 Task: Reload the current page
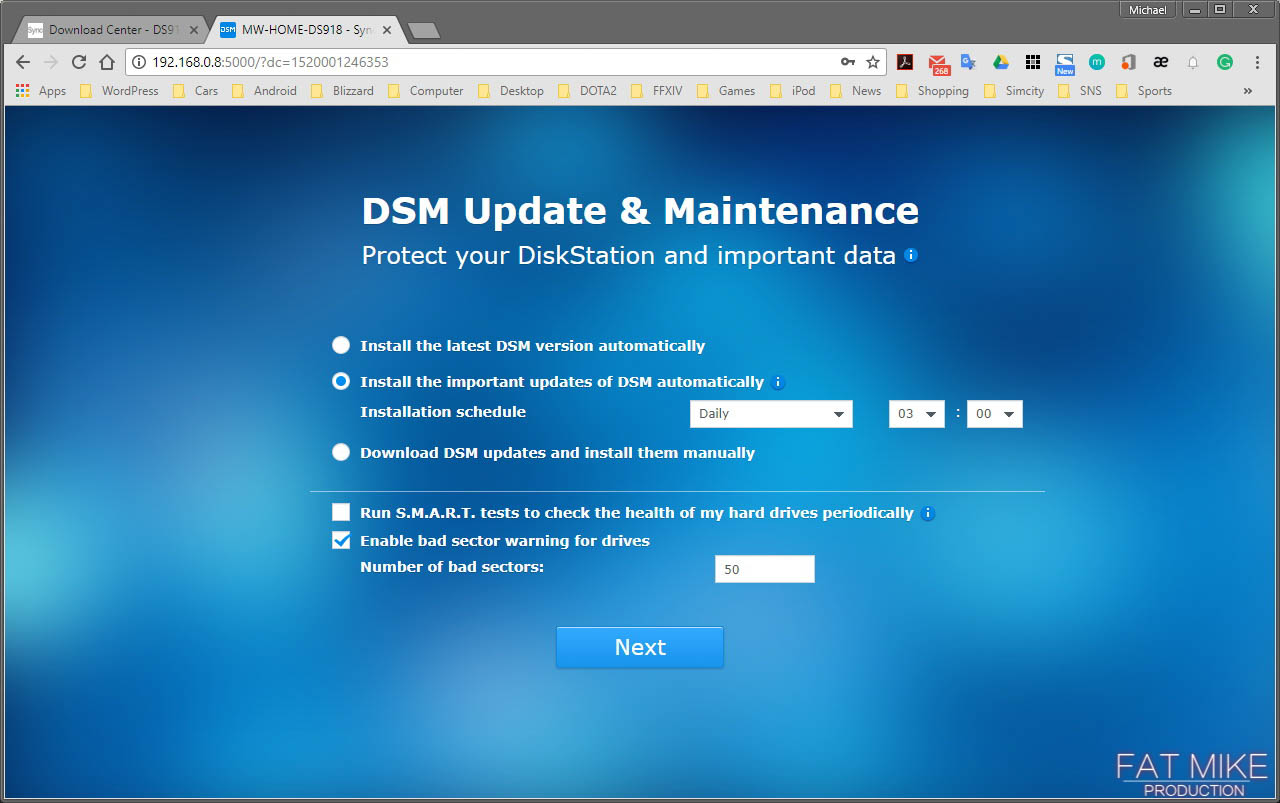click(x=79, y=62)
